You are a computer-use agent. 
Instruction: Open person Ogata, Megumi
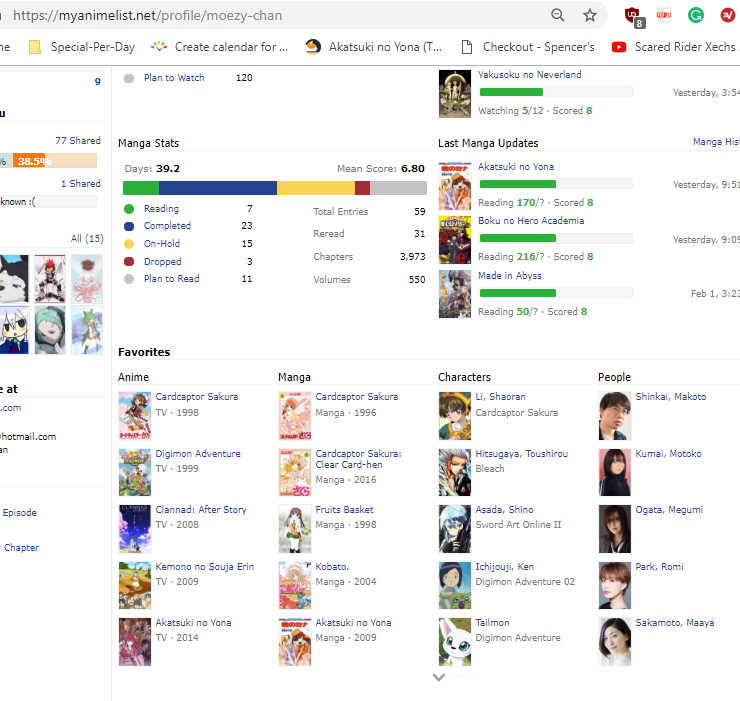coord(669,510)
